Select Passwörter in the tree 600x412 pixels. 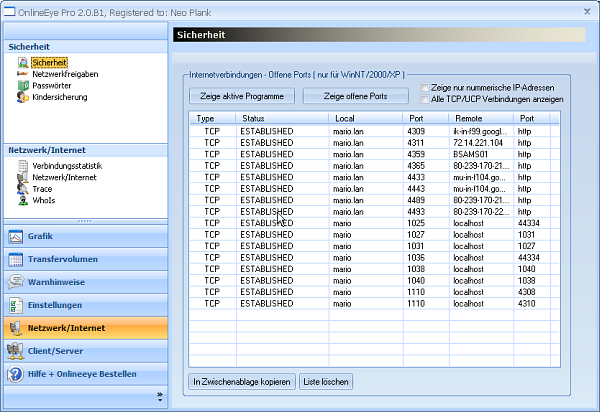point(52,85)
